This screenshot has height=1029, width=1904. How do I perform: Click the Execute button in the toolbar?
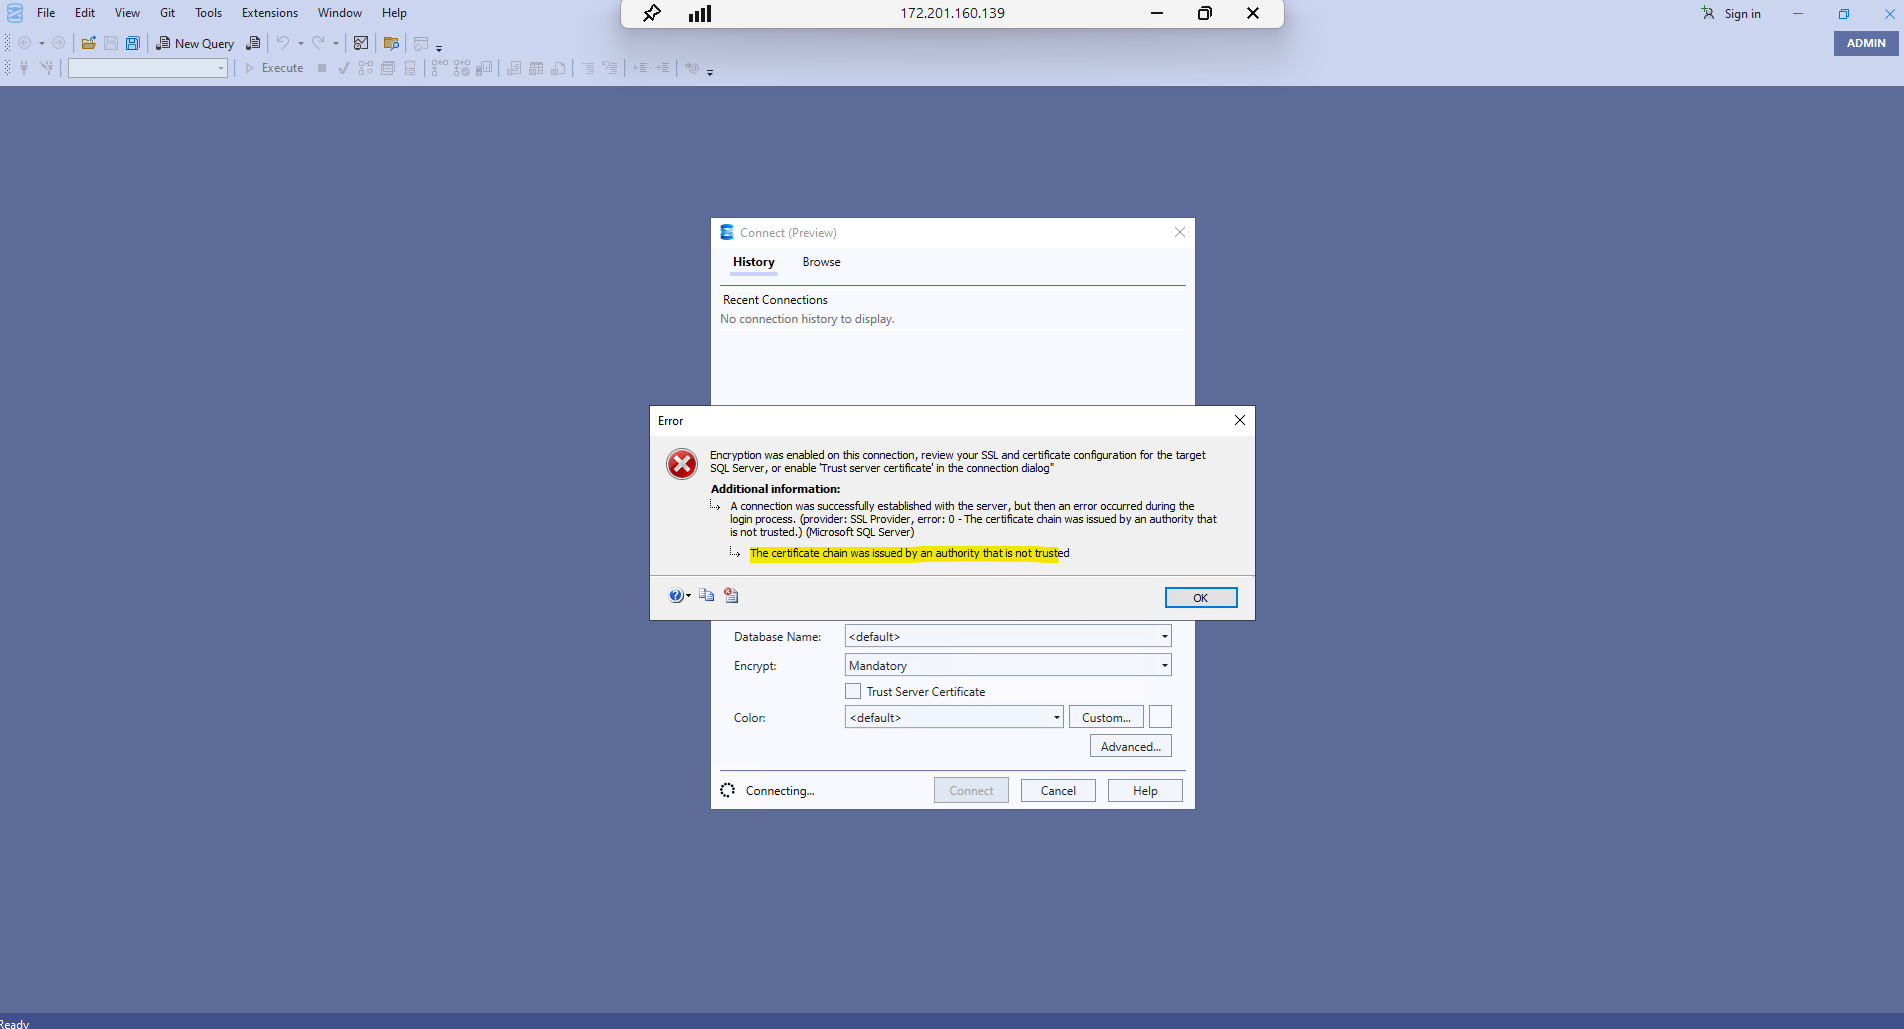coord(274,68)
